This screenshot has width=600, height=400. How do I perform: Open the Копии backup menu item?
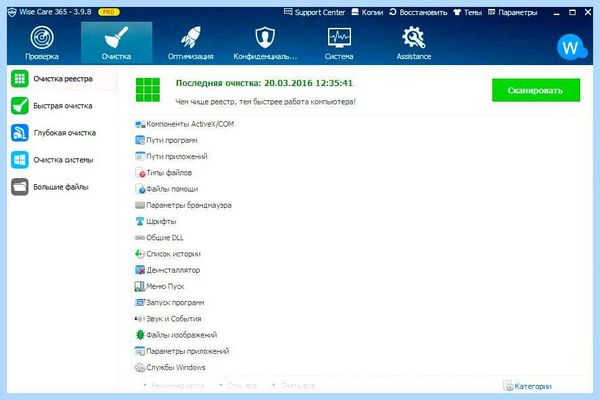(367, 12)
